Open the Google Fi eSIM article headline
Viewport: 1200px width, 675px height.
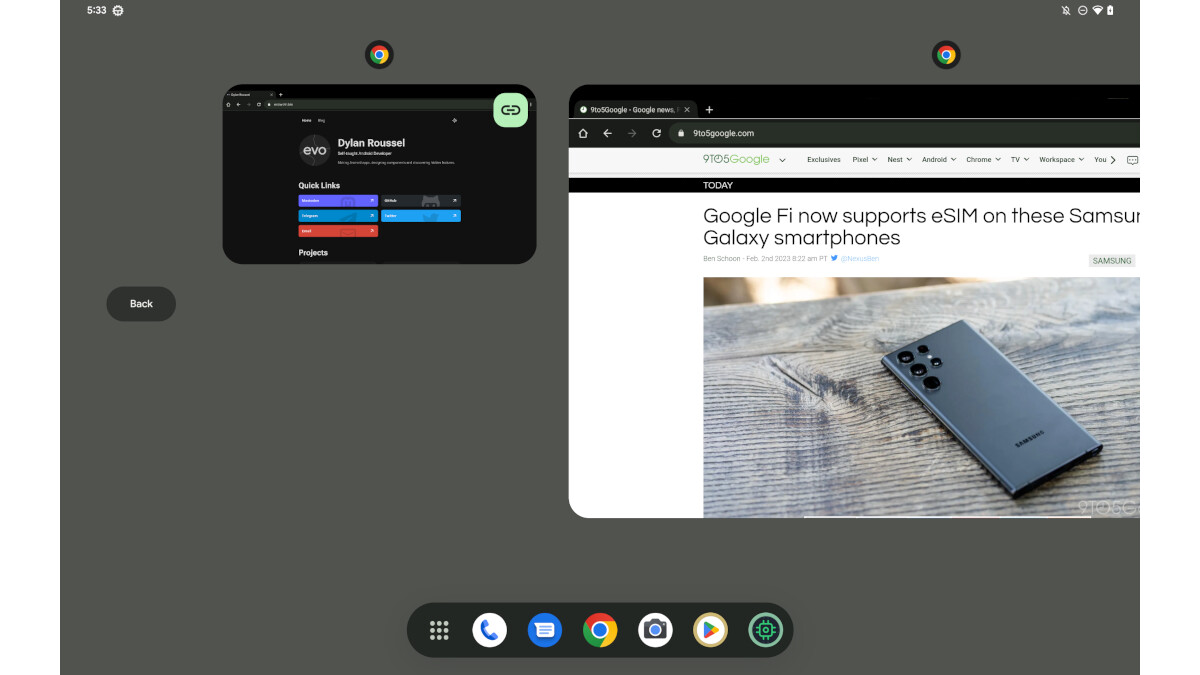click(x=920, y=226)
